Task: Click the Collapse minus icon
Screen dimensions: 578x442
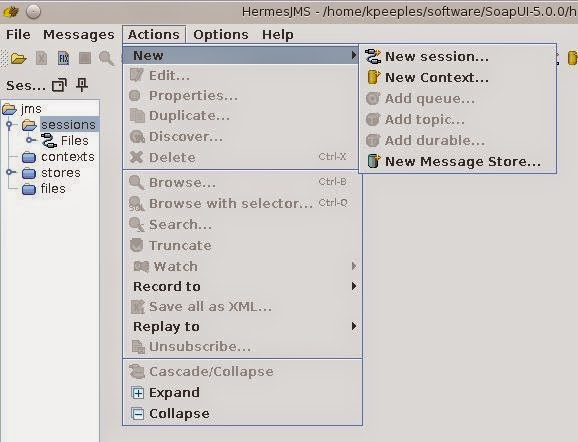Action: point(137,414)
